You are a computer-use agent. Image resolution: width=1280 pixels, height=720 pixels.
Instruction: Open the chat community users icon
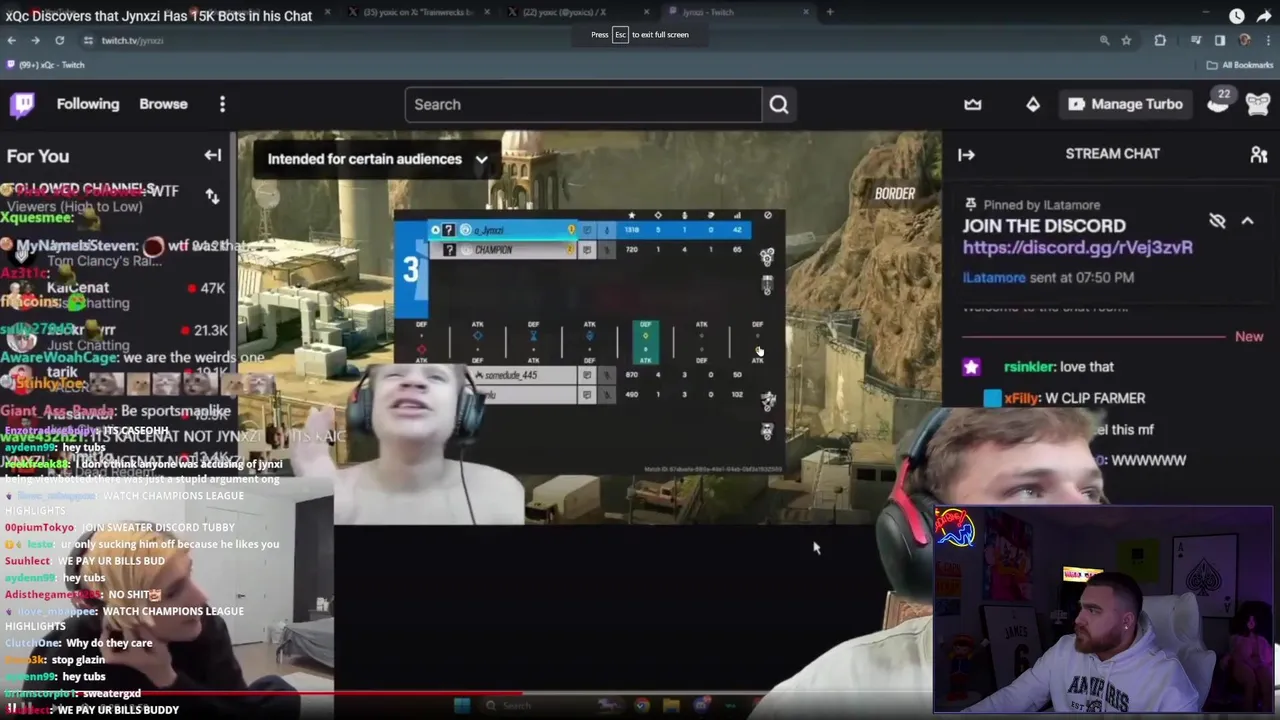tap(1259, 154)
